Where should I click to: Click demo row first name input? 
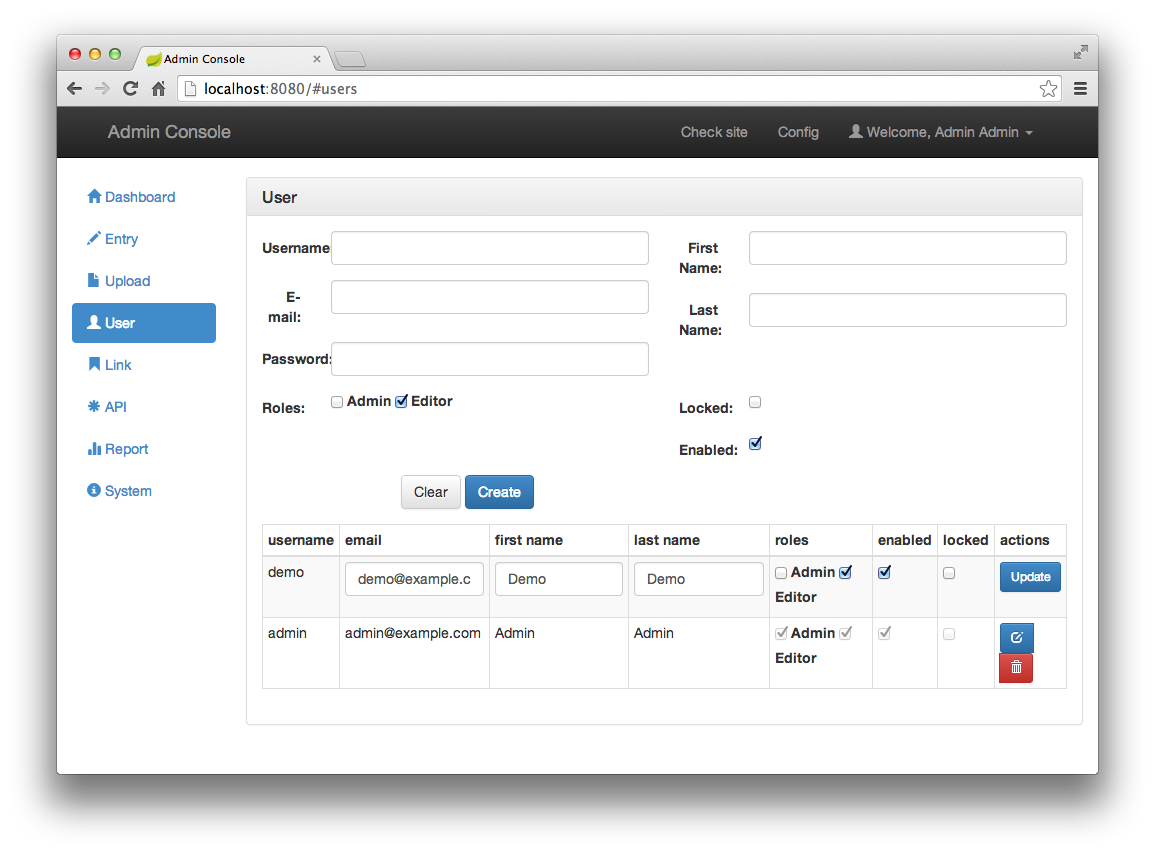click(x=558, y=579)
